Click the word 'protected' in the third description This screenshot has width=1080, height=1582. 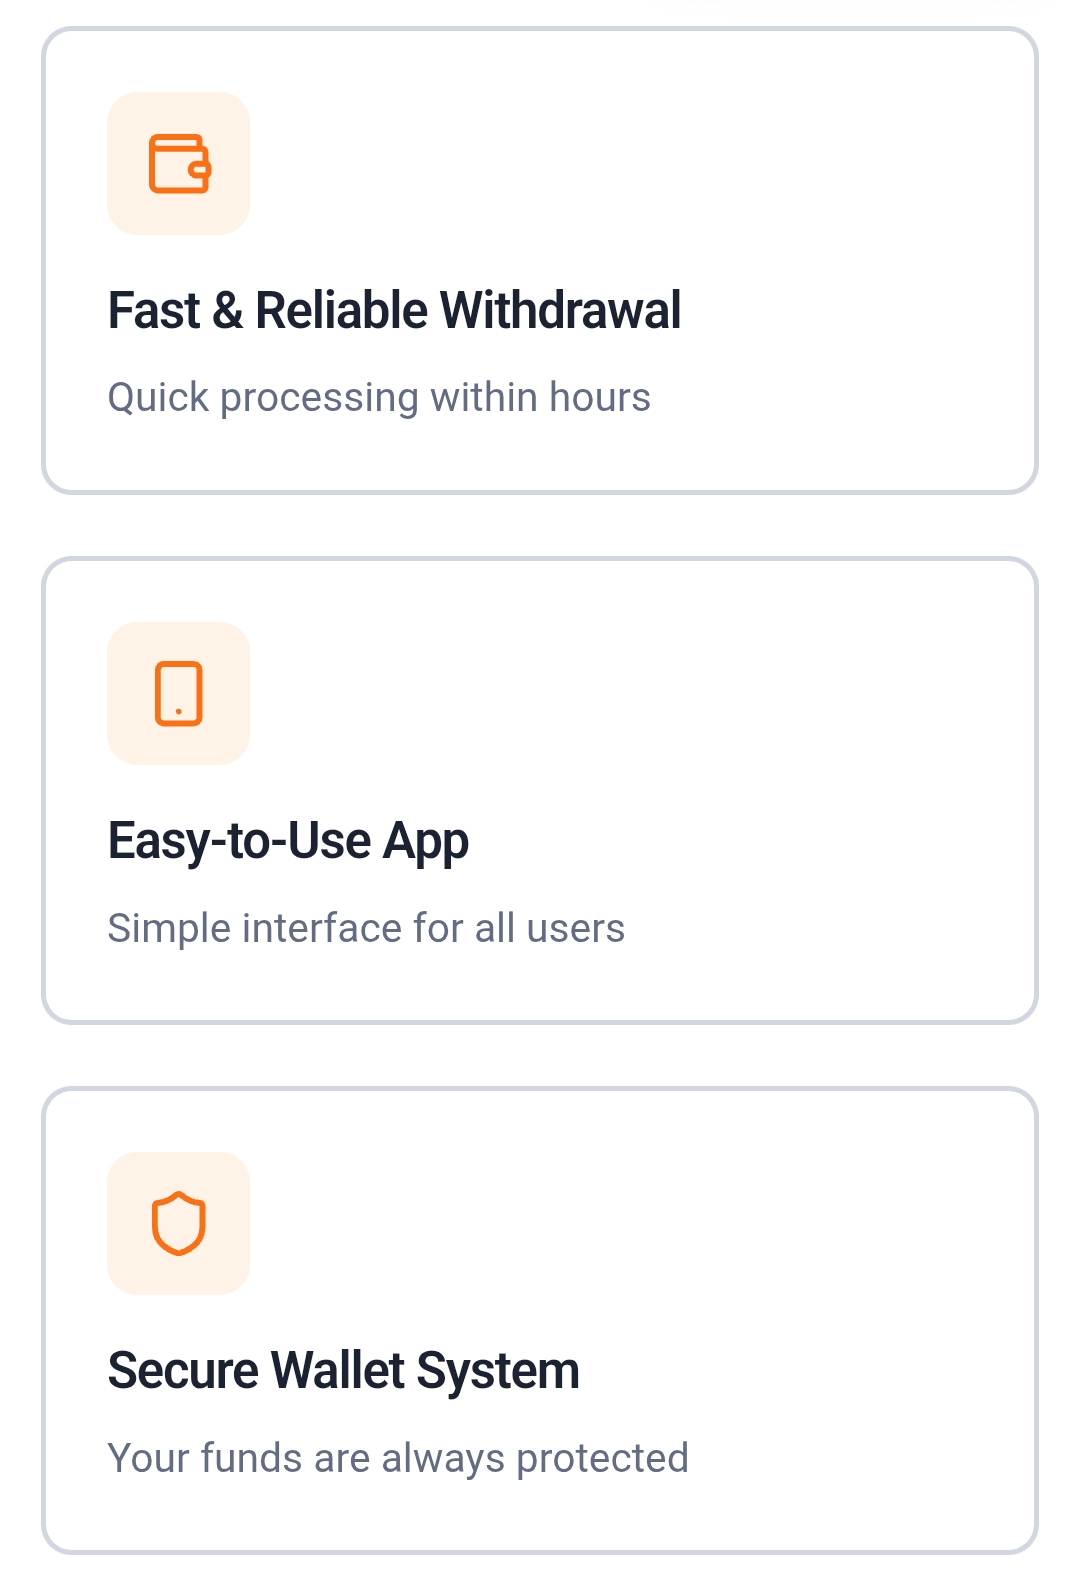pyautogui.click(x=602, y=1458)
